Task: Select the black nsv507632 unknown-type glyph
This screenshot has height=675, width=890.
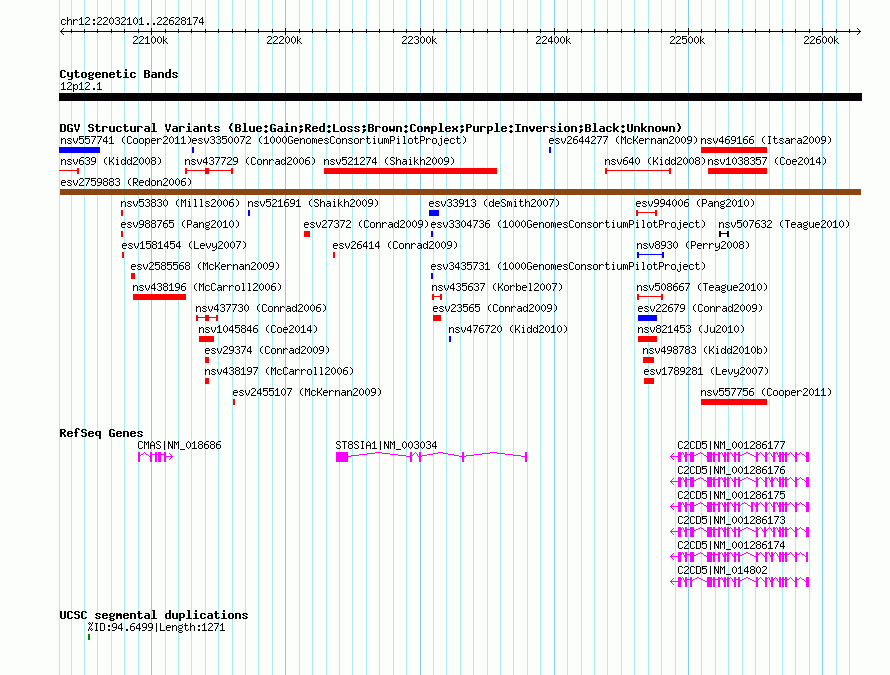Action: click(x=724, y=234)
